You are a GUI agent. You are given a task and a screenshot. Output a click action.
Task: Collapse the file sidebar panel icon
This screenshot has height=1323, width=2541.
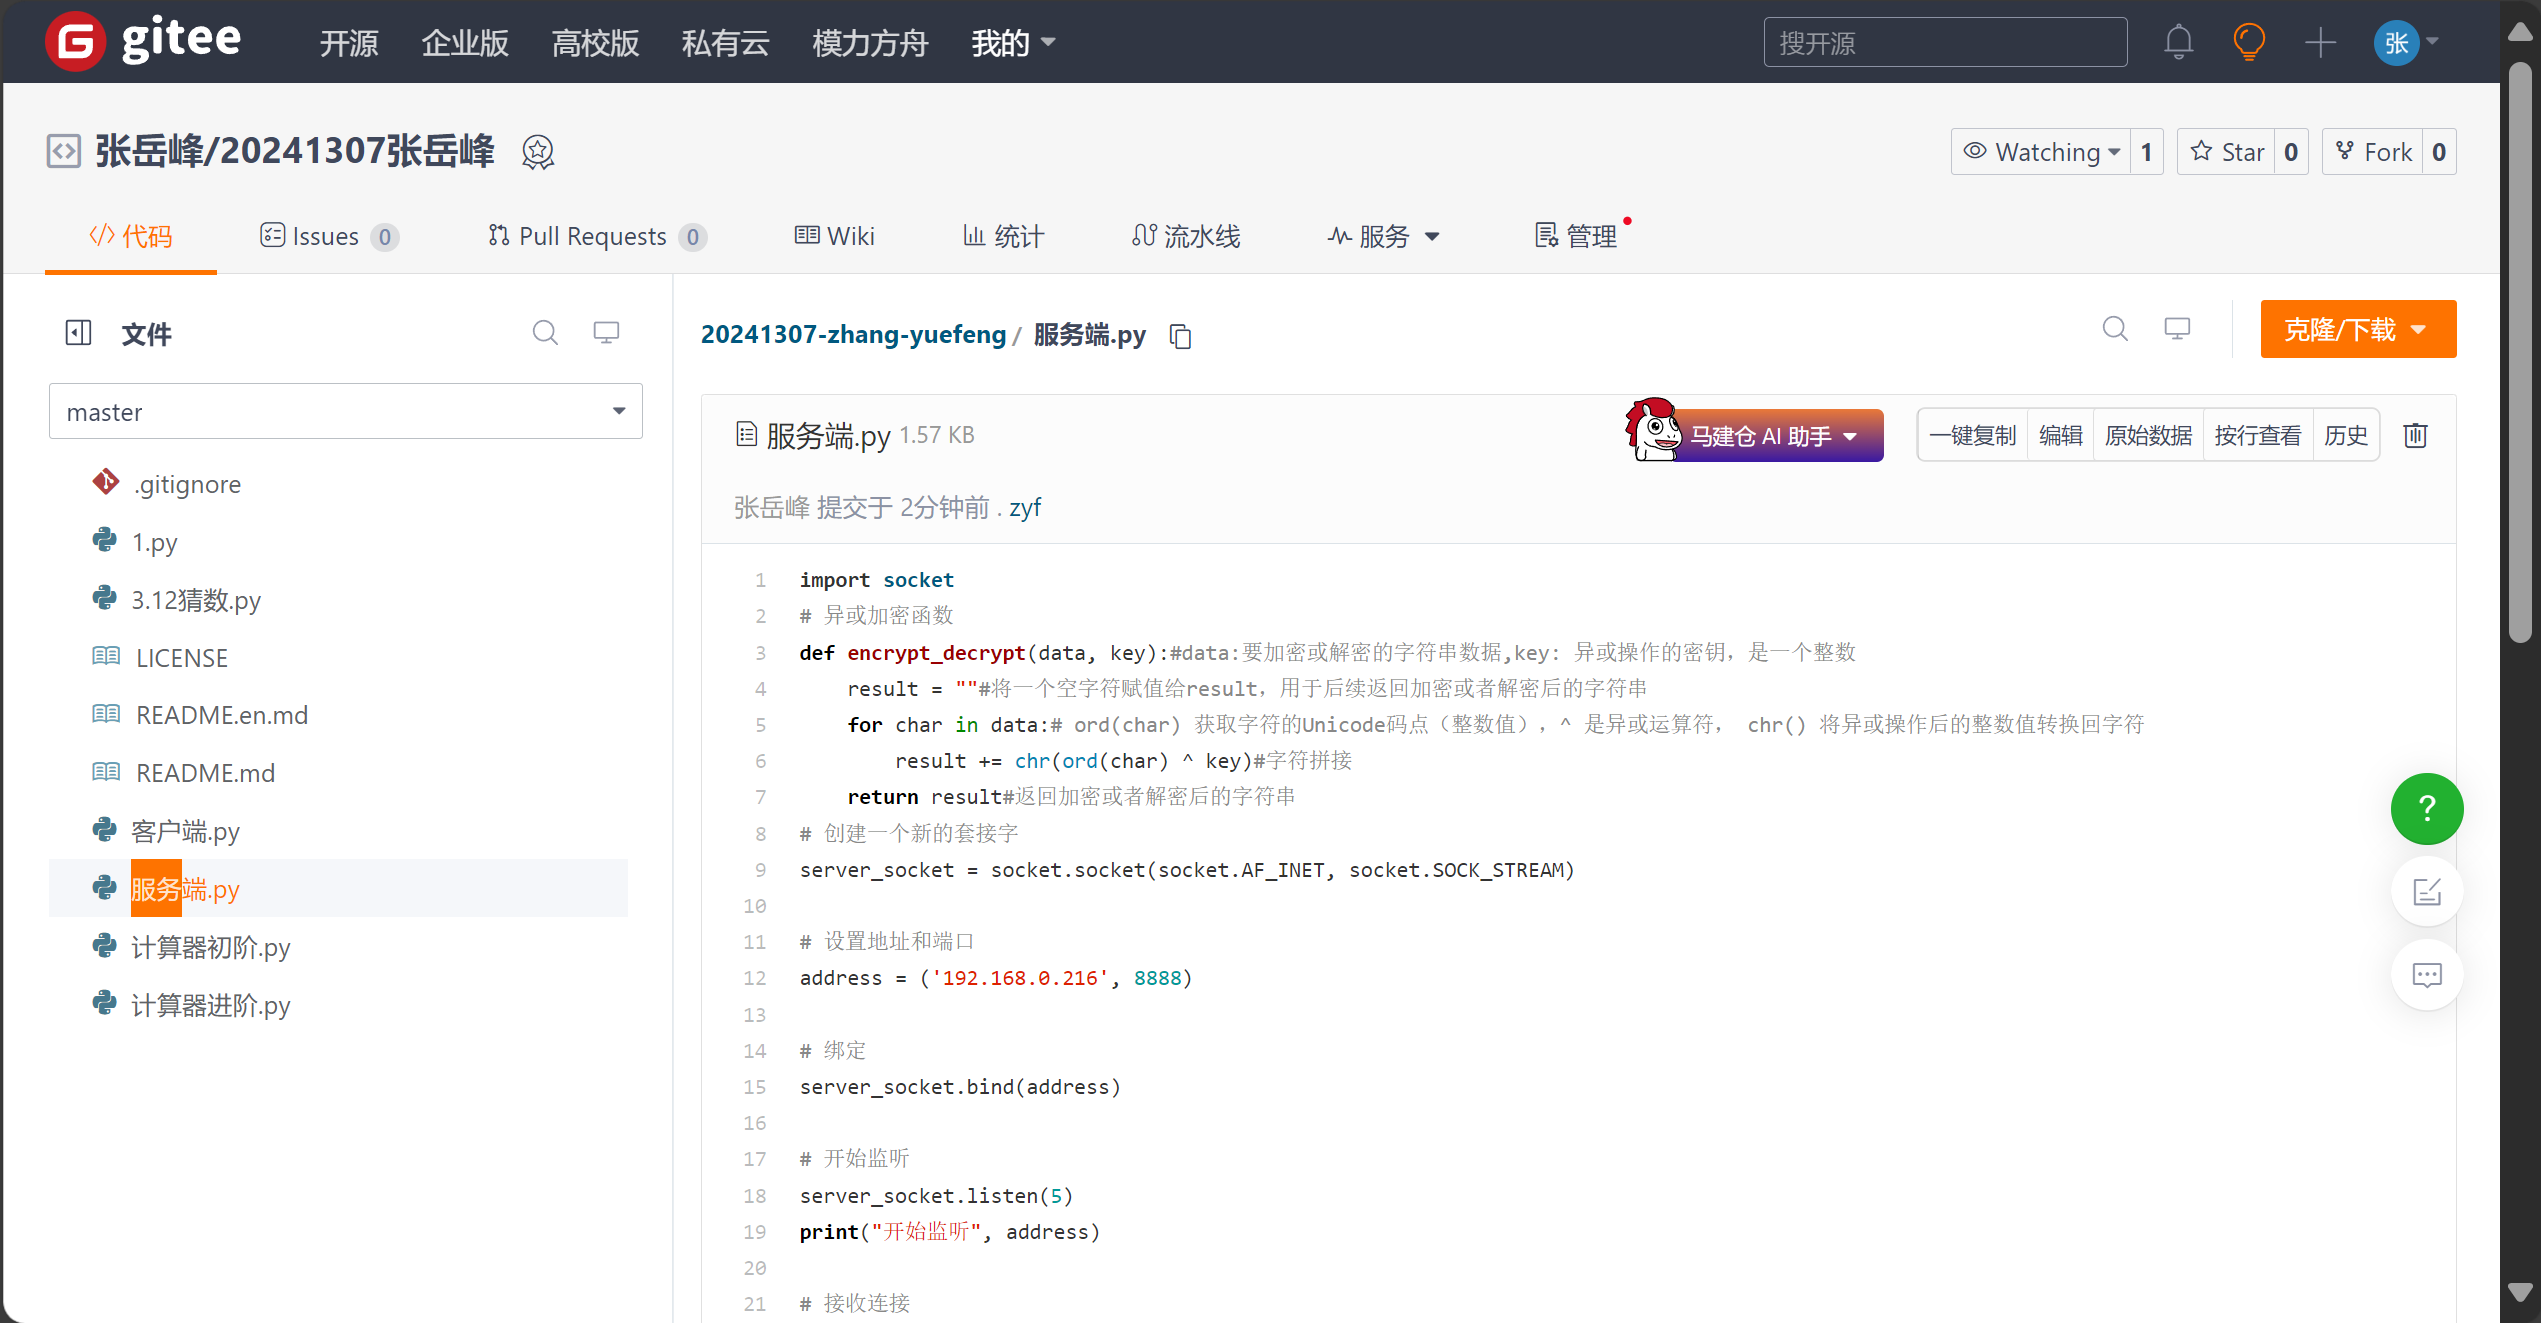tap(78, 333)
